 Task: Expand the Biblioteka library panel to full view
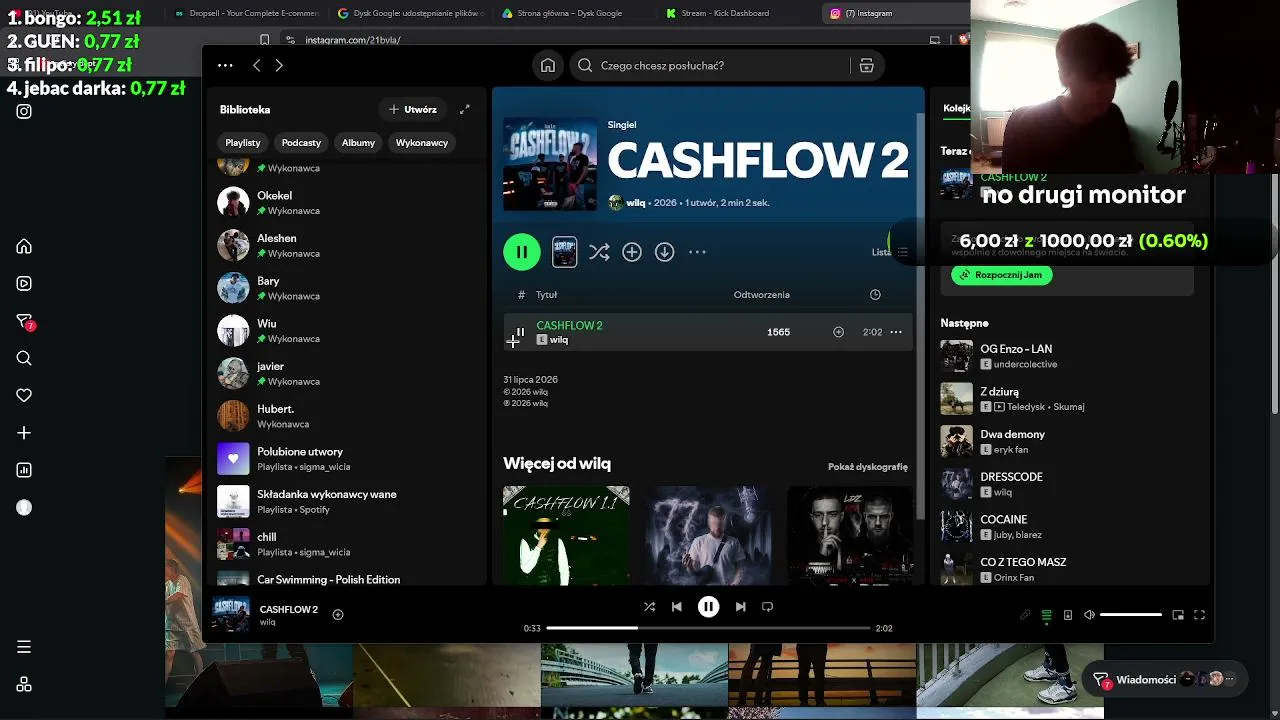pos(465,109)
